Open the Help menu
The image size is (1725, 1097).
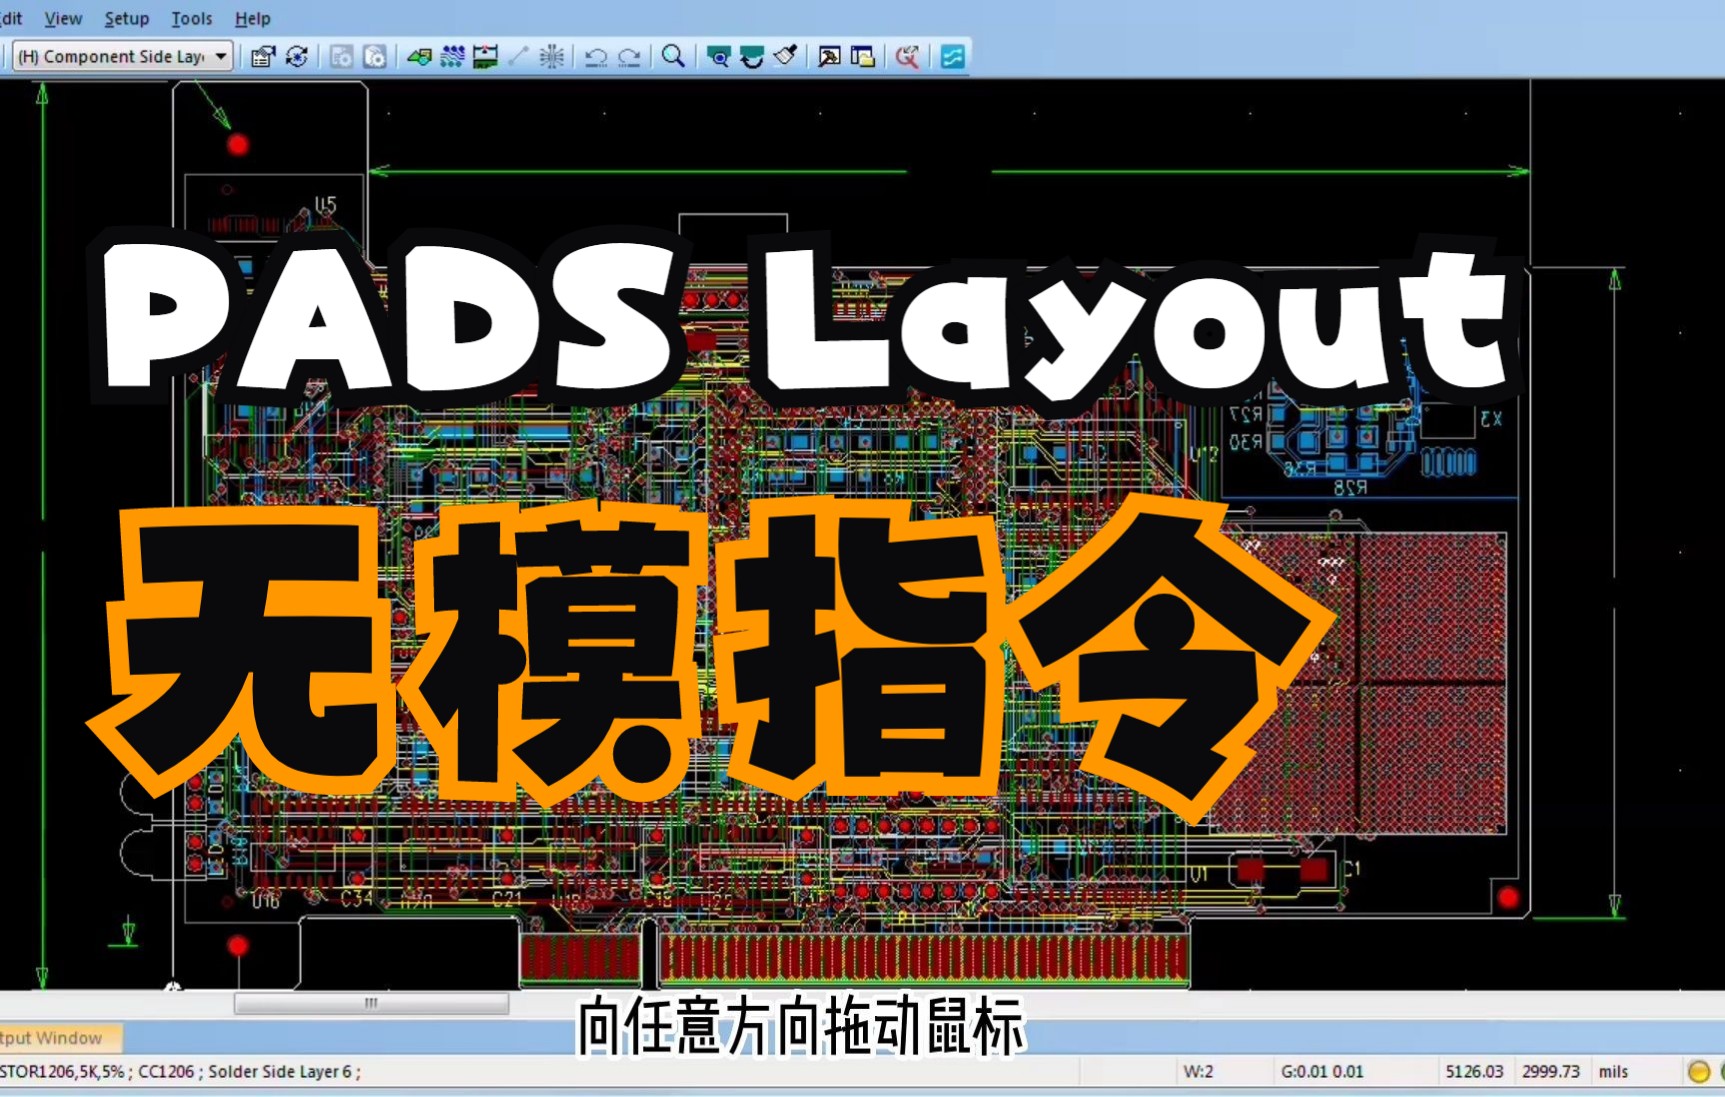[252, 18]
